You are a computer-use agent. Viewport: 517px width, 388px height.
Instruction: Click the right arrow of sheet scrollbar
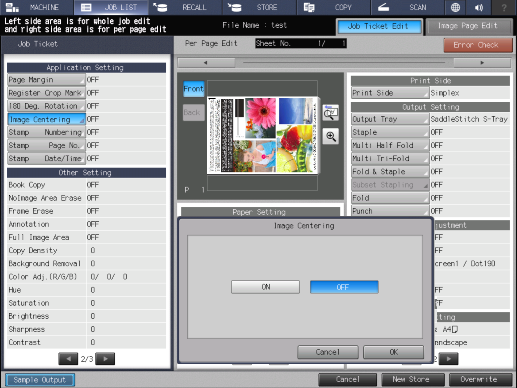(x=482, y=63)
